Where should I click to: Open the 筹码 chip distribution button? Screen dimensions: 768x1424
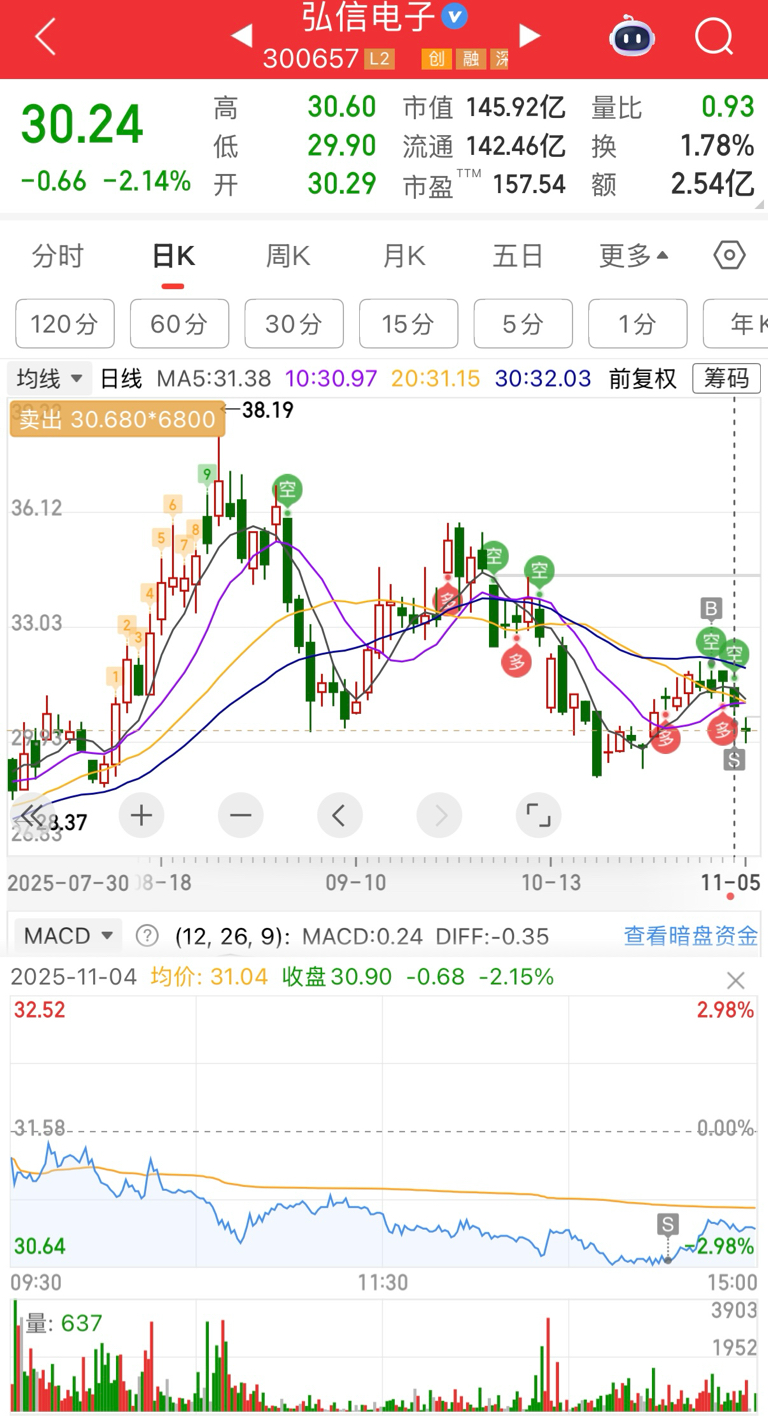coord(726,379)
